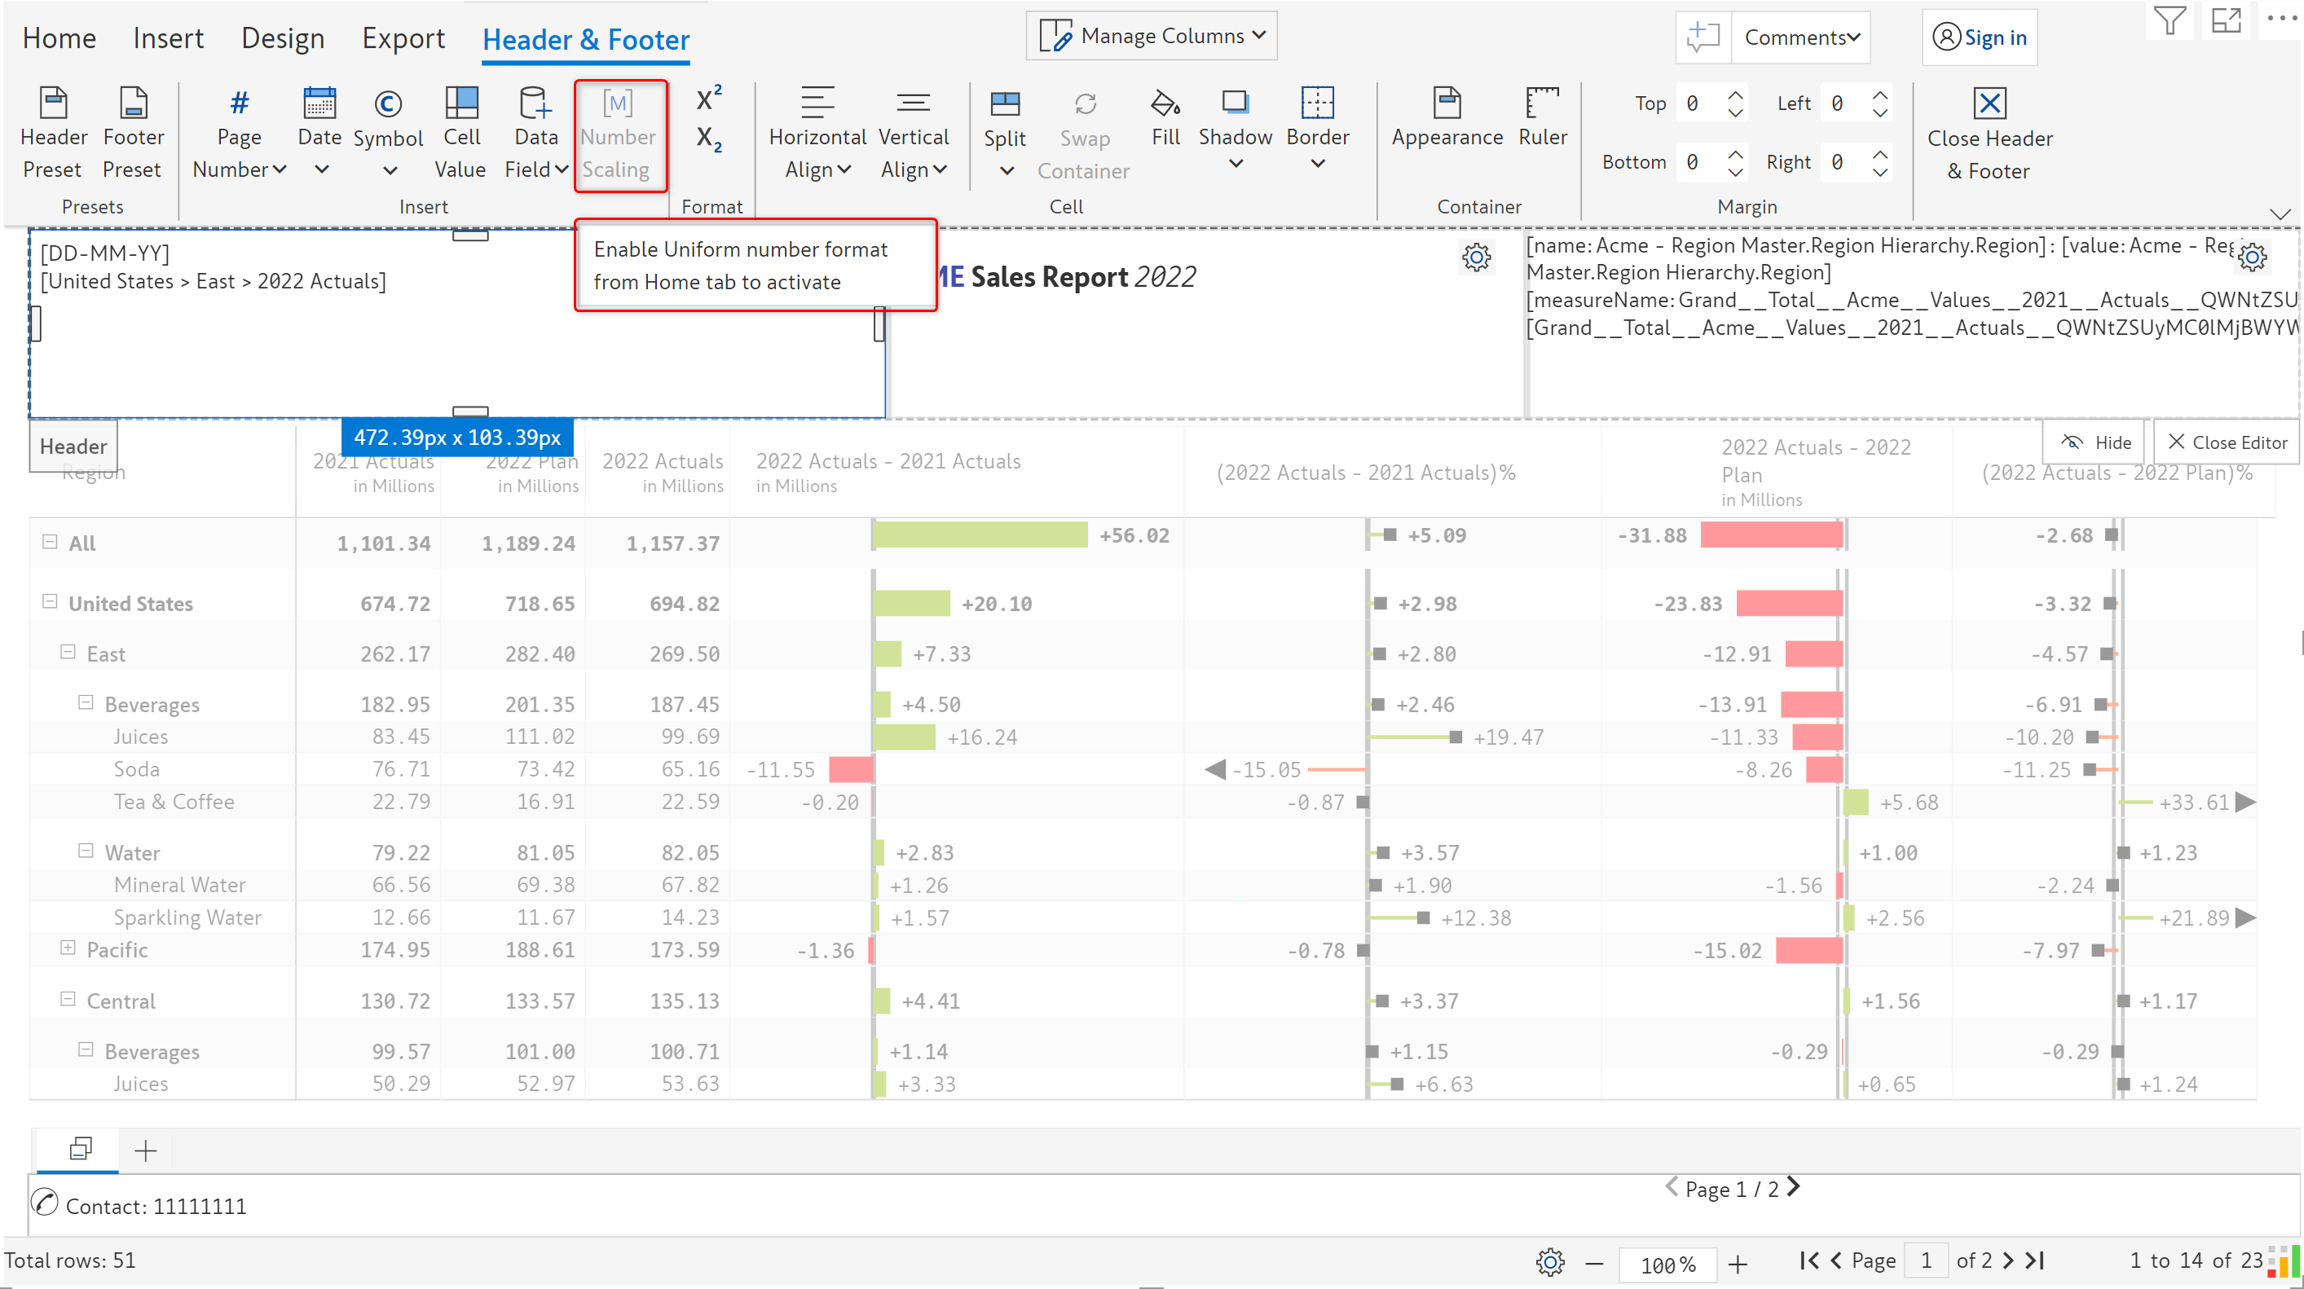Click the Sign in button
2304x1289 pixels.
[1980, 37]
